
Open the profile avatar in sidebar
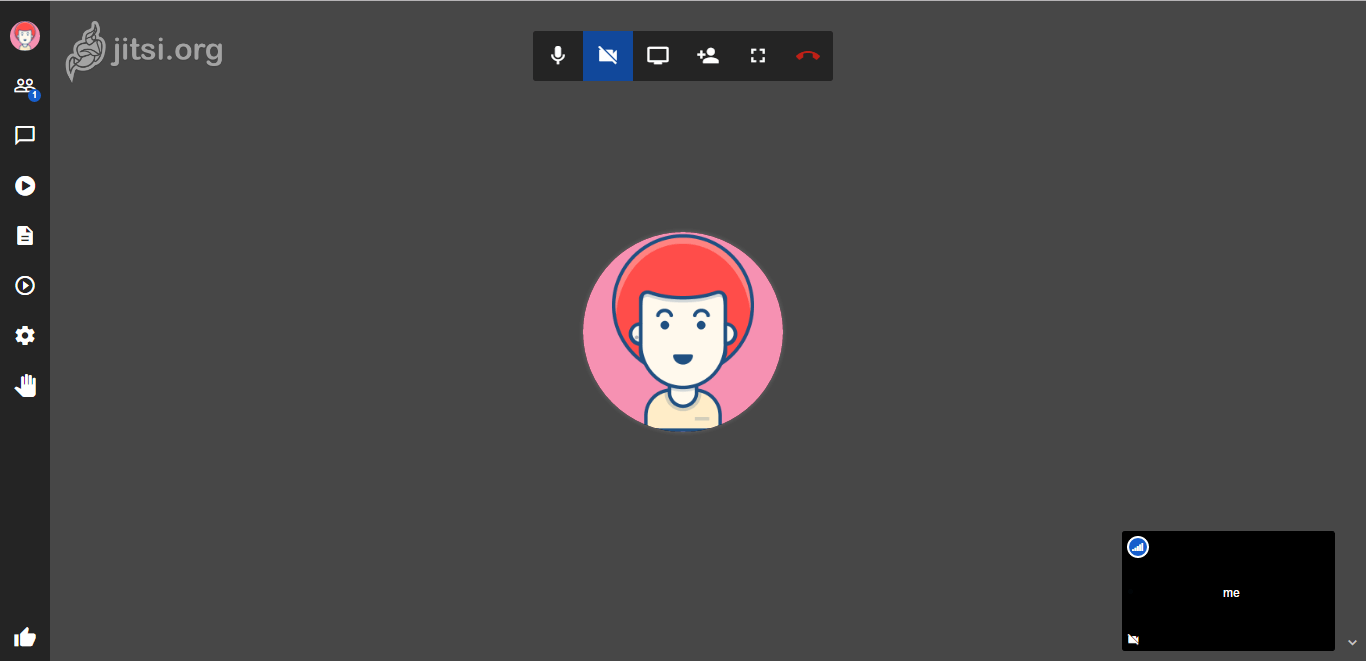[x=25, y=37]
